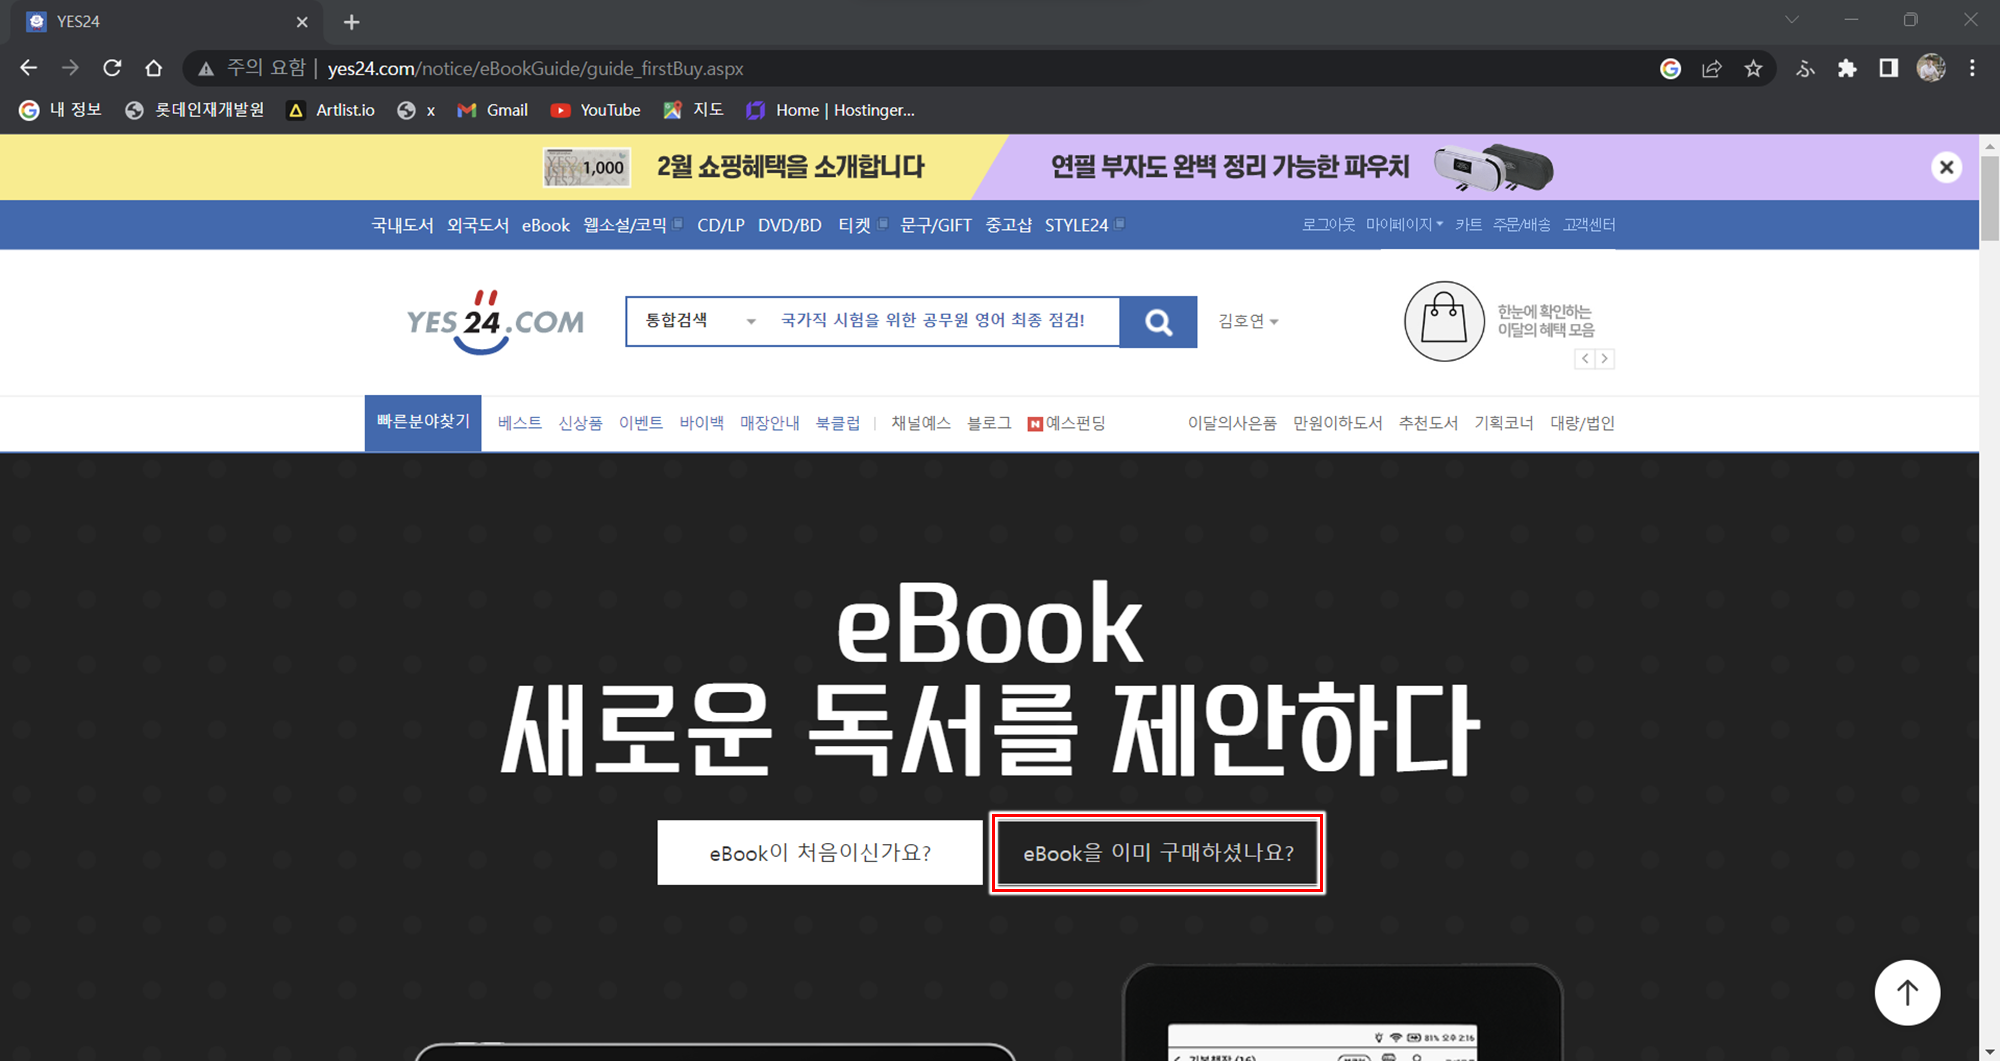Select eBook top menu
The height and width of the screenshot is (1061, 2000).
(x=546, y=225)
